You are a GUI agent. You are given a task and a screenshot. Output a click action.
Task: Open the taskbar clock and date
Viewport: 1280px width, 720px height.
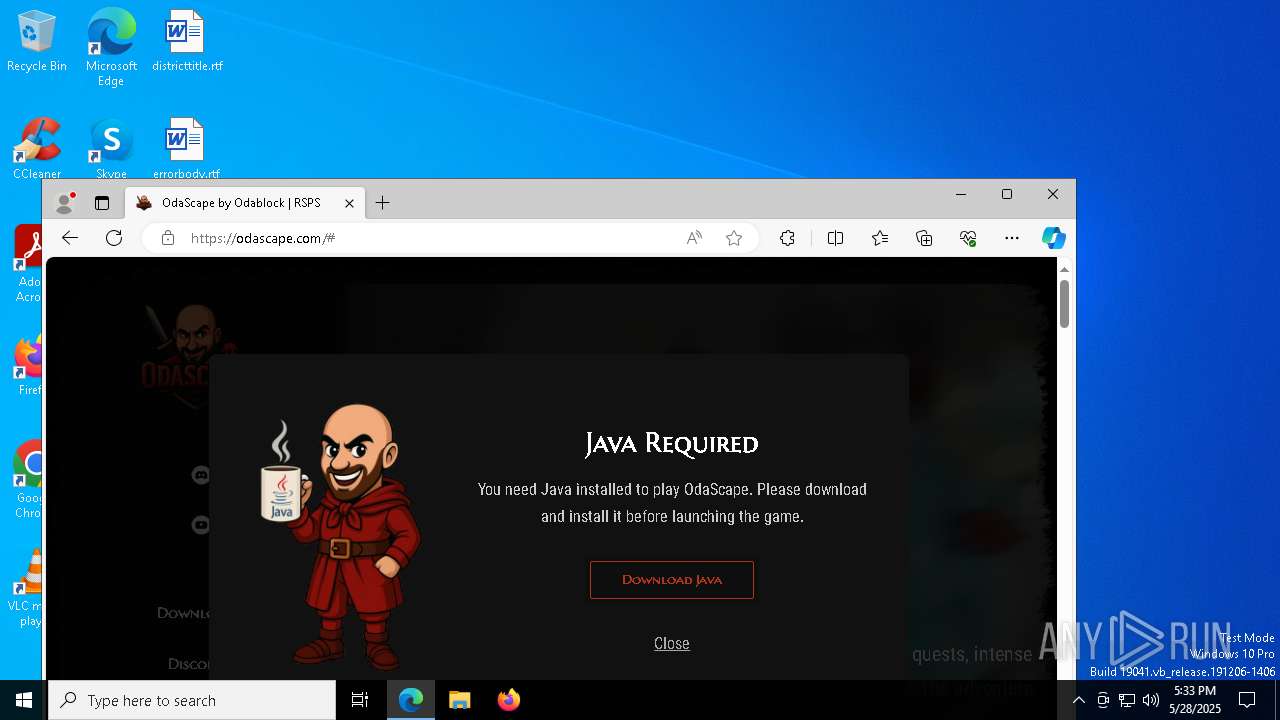point(1195,700)
